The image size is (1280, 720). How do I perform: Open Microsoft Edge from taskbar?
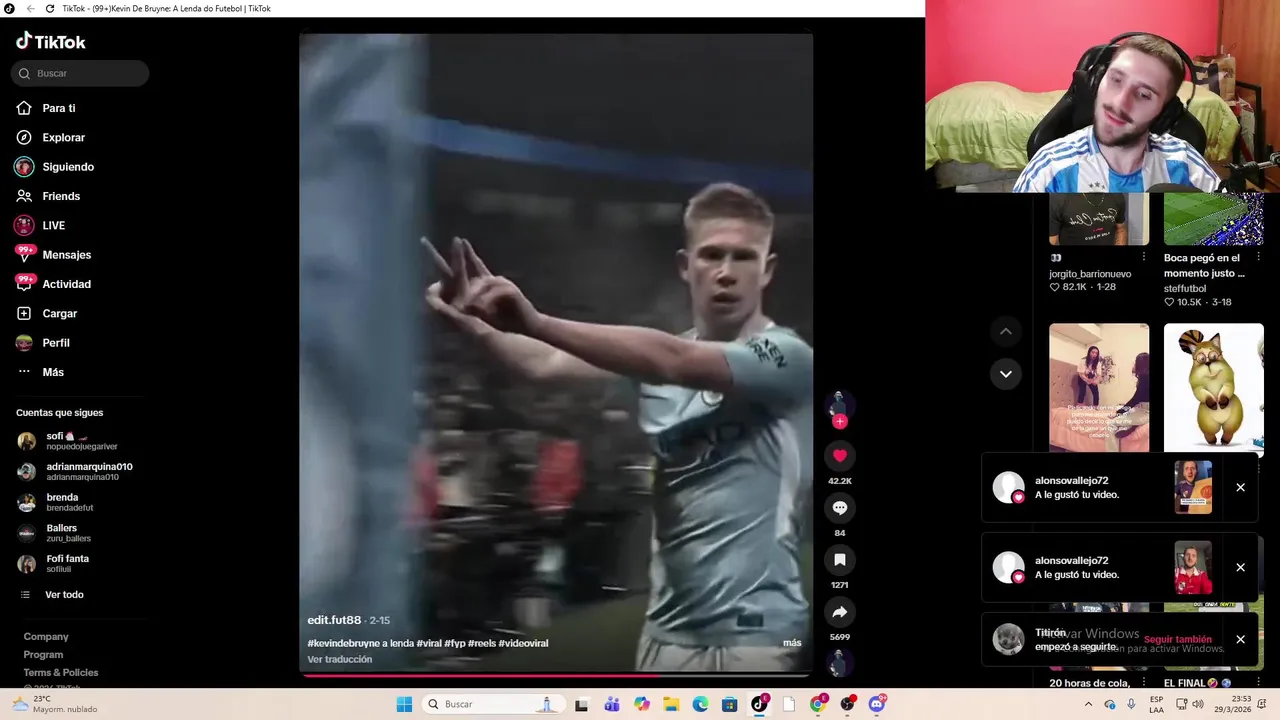click(x=701, y=704)
